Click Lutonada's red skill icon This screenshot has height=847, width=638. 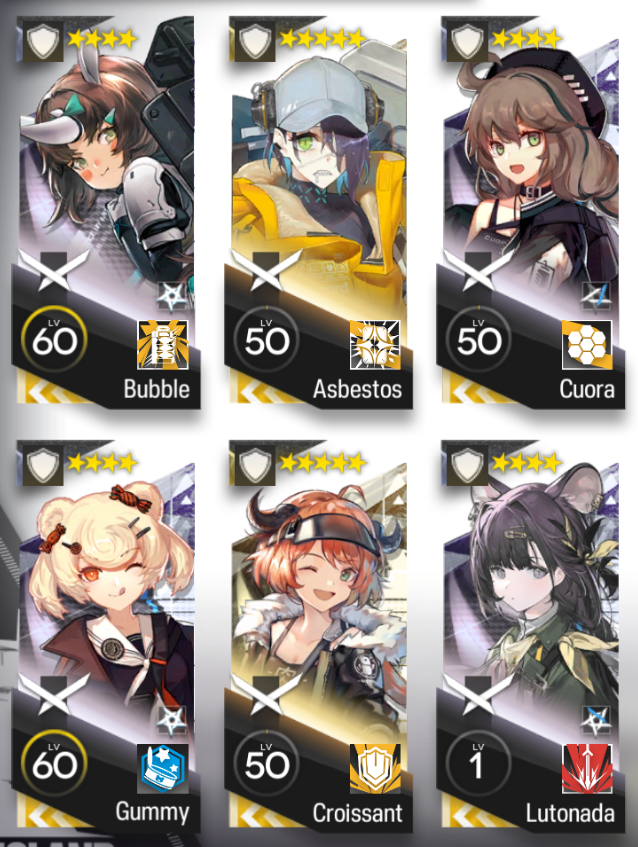(587, 769)
